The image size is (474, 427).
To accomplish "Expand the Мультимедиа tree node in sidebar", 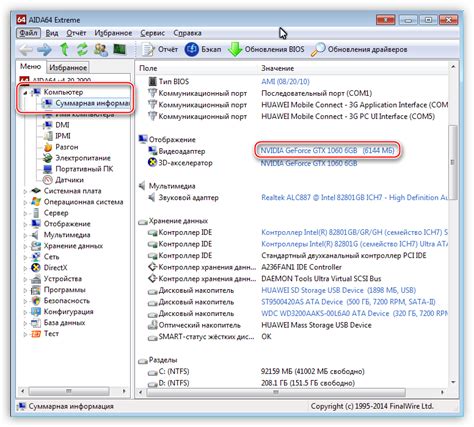I will point(25,235).
